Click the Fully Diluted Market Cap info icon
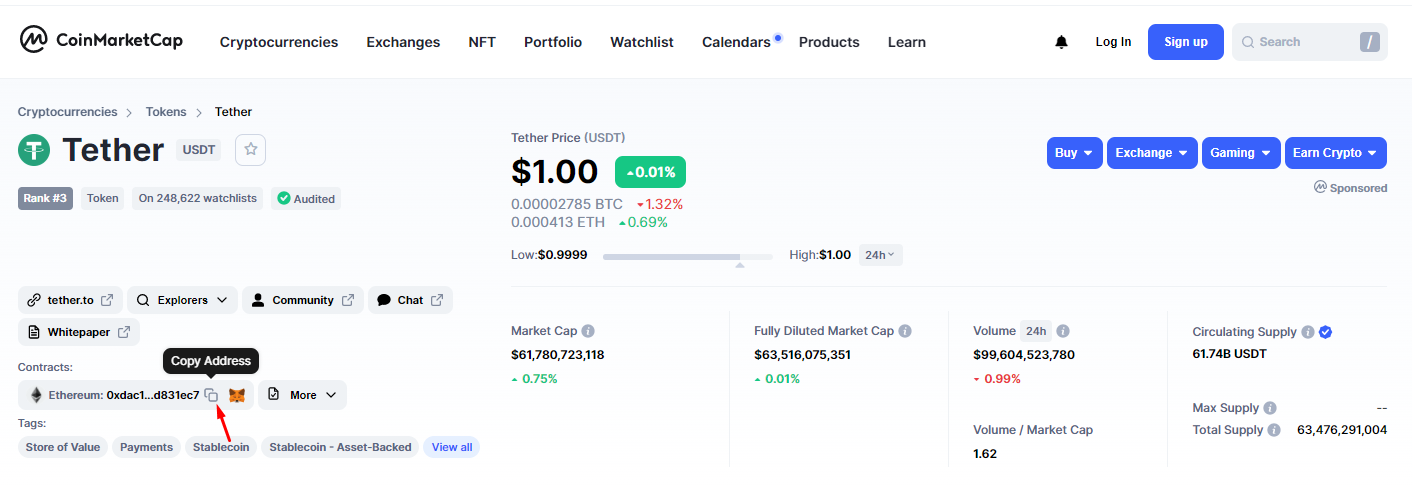This screenshot has width=1412, height=487. click(x=905, y=331)
